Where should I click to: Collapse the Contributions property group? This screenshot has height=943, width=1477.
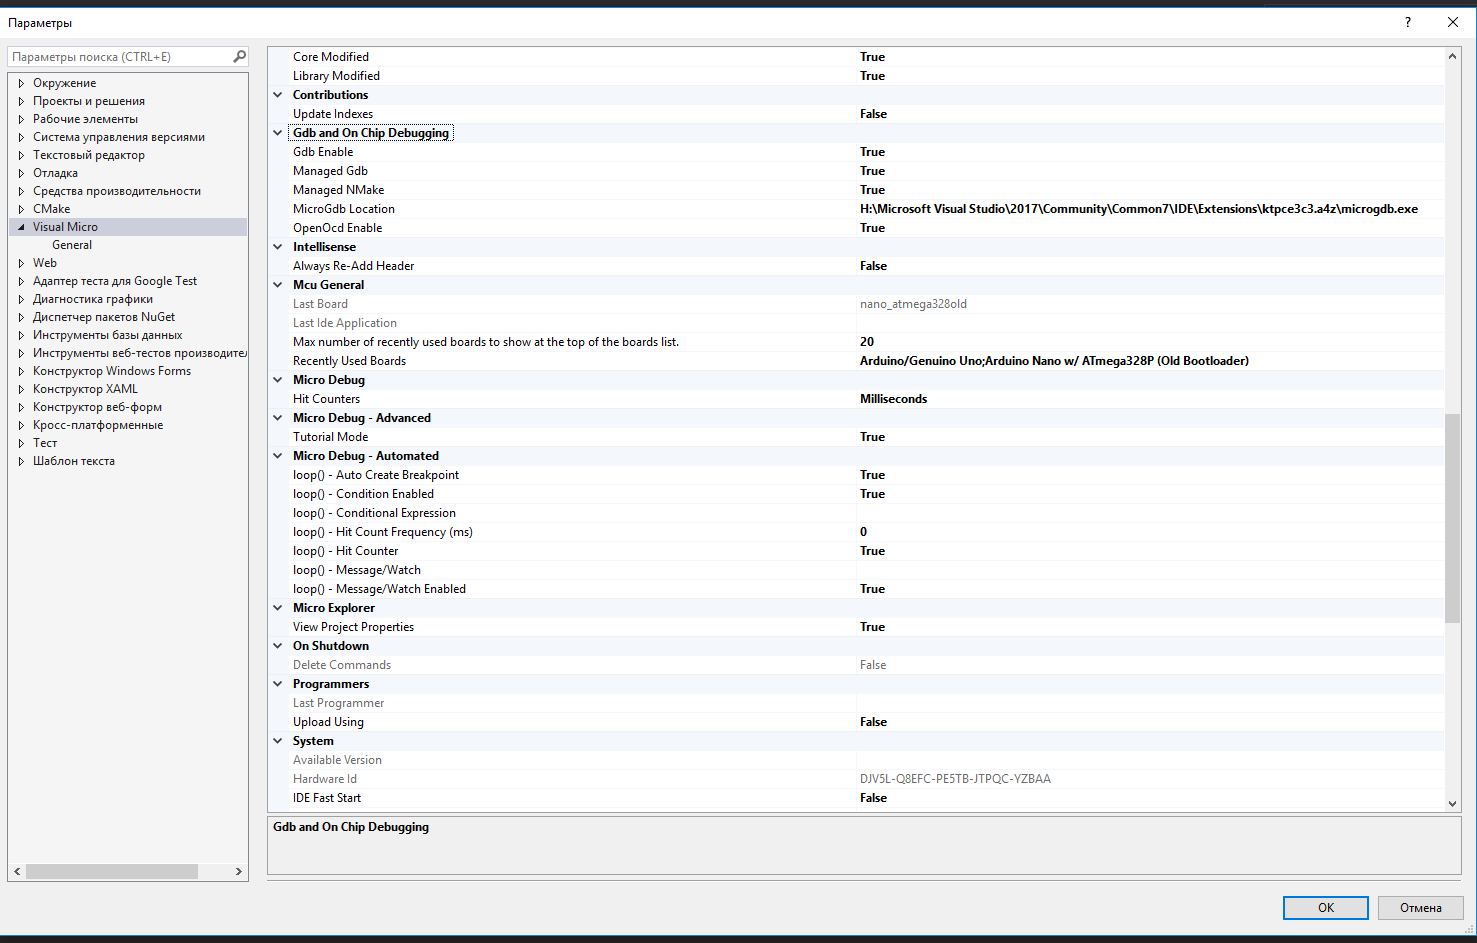tap(278, 95)
